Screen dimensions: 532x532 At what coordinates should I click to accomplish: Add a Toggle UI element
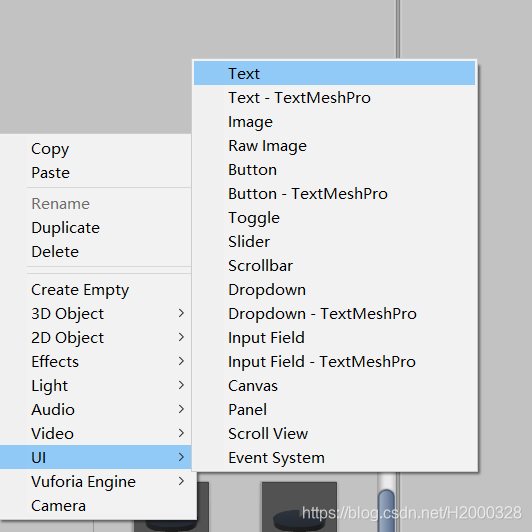tap(334, 217)
